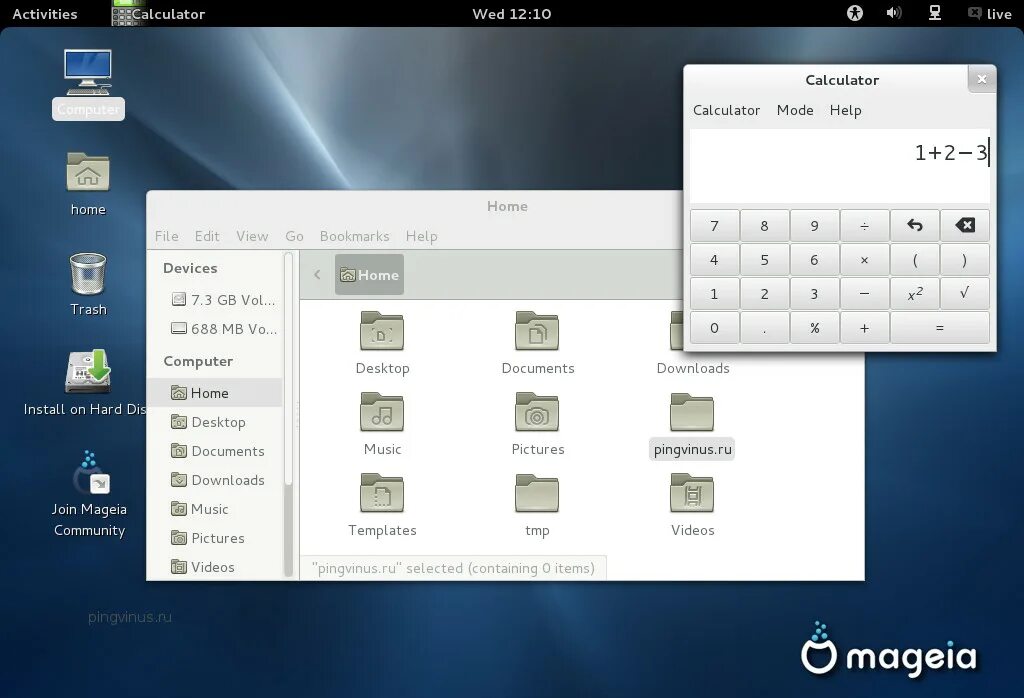Open the Calculator app menu in top bar
Viewport: 1024px width, 698px height.
[159, 14]
